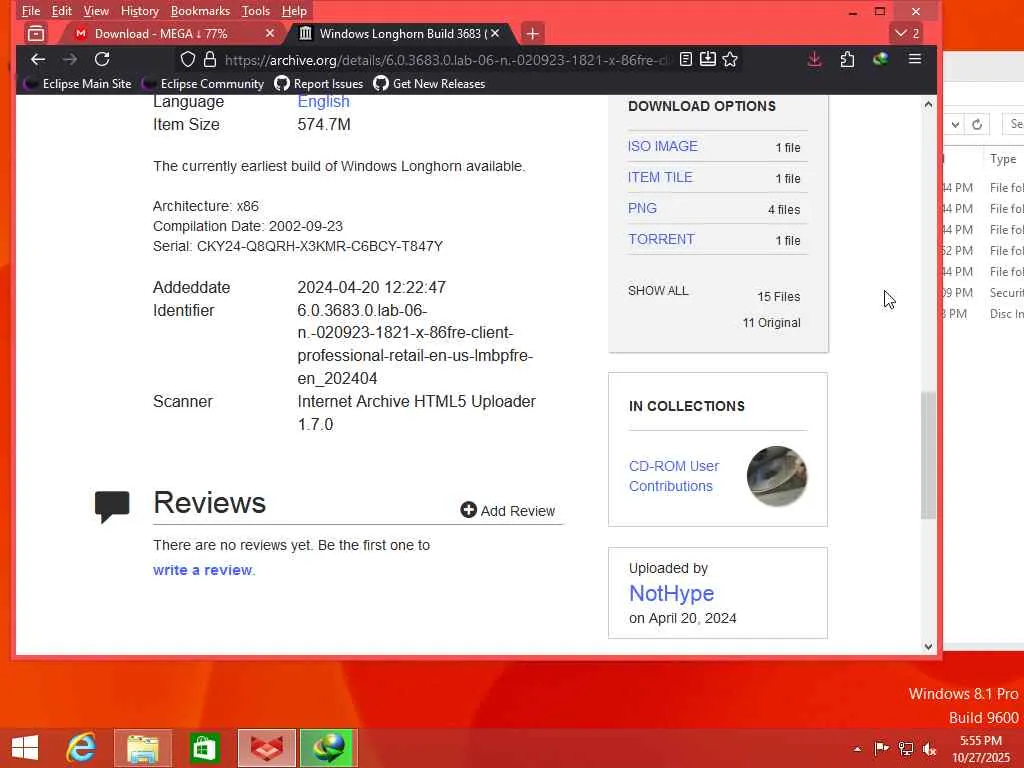Screen dimensions: 1024x768
Task: Toggle reader view icon in address bar
Action: 686,59
